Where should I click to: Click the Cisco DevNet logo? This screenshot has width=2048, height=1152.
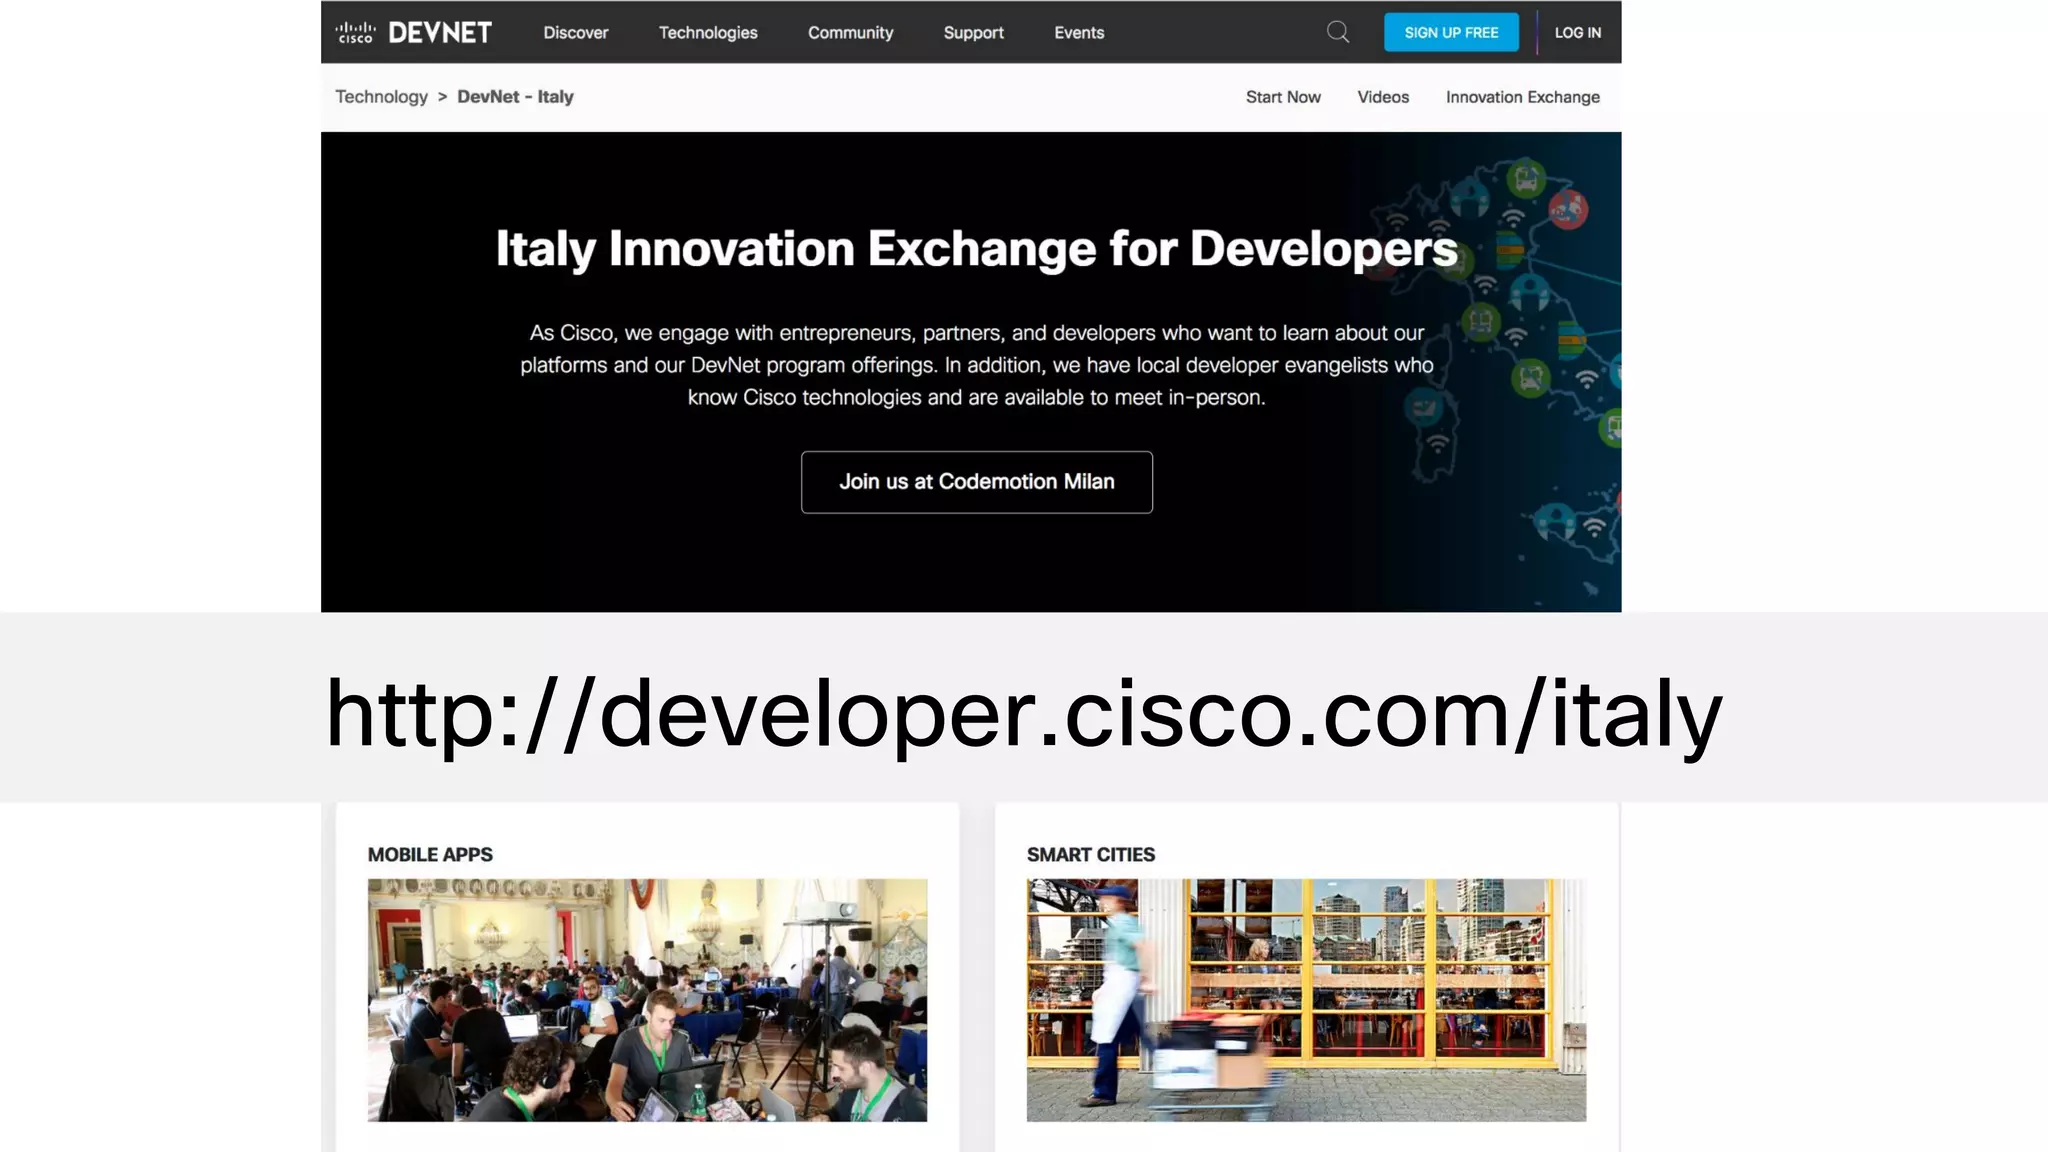413,32
